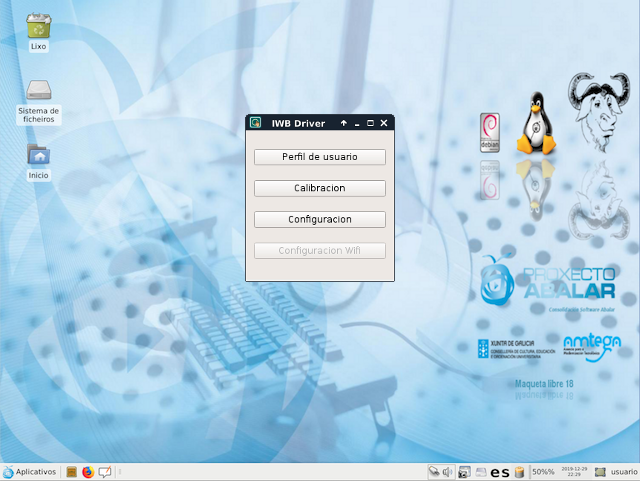Launch Firefox from the bottom panel
Viewport: 640px width, 481px height.
coord(87,472)
